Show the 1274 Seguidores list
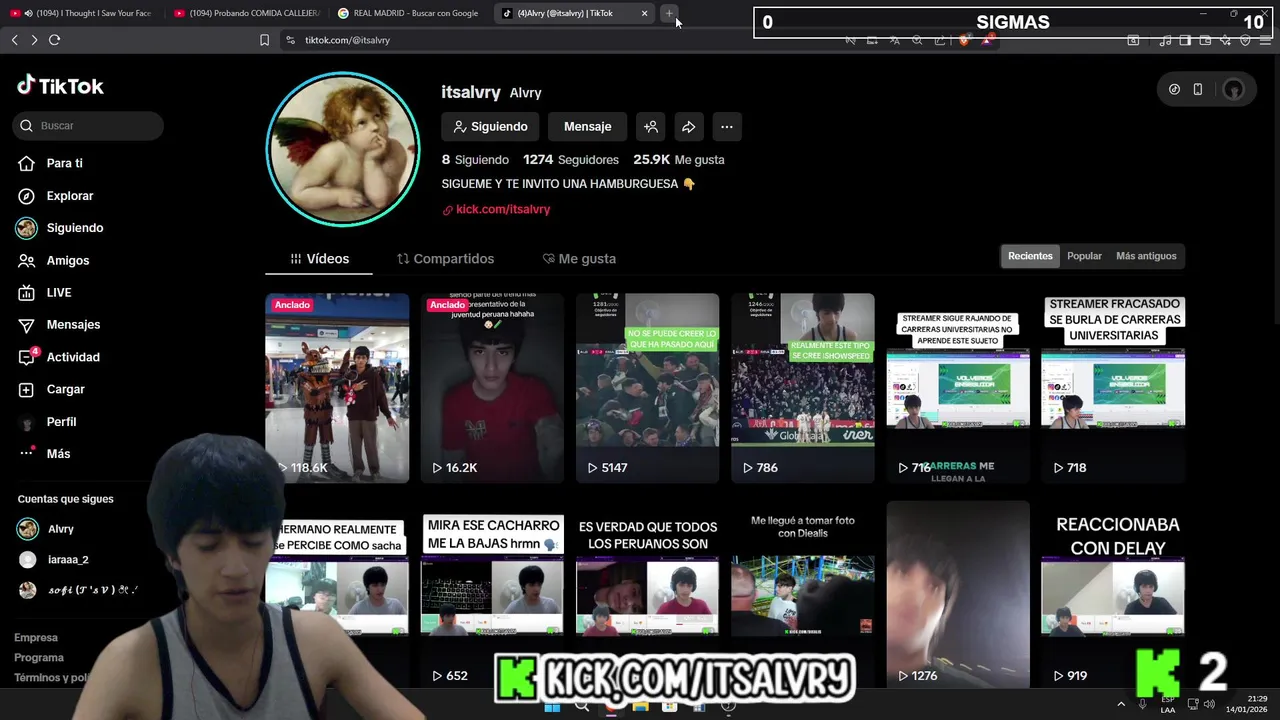The image size is (1280, 720). point(571,160)
